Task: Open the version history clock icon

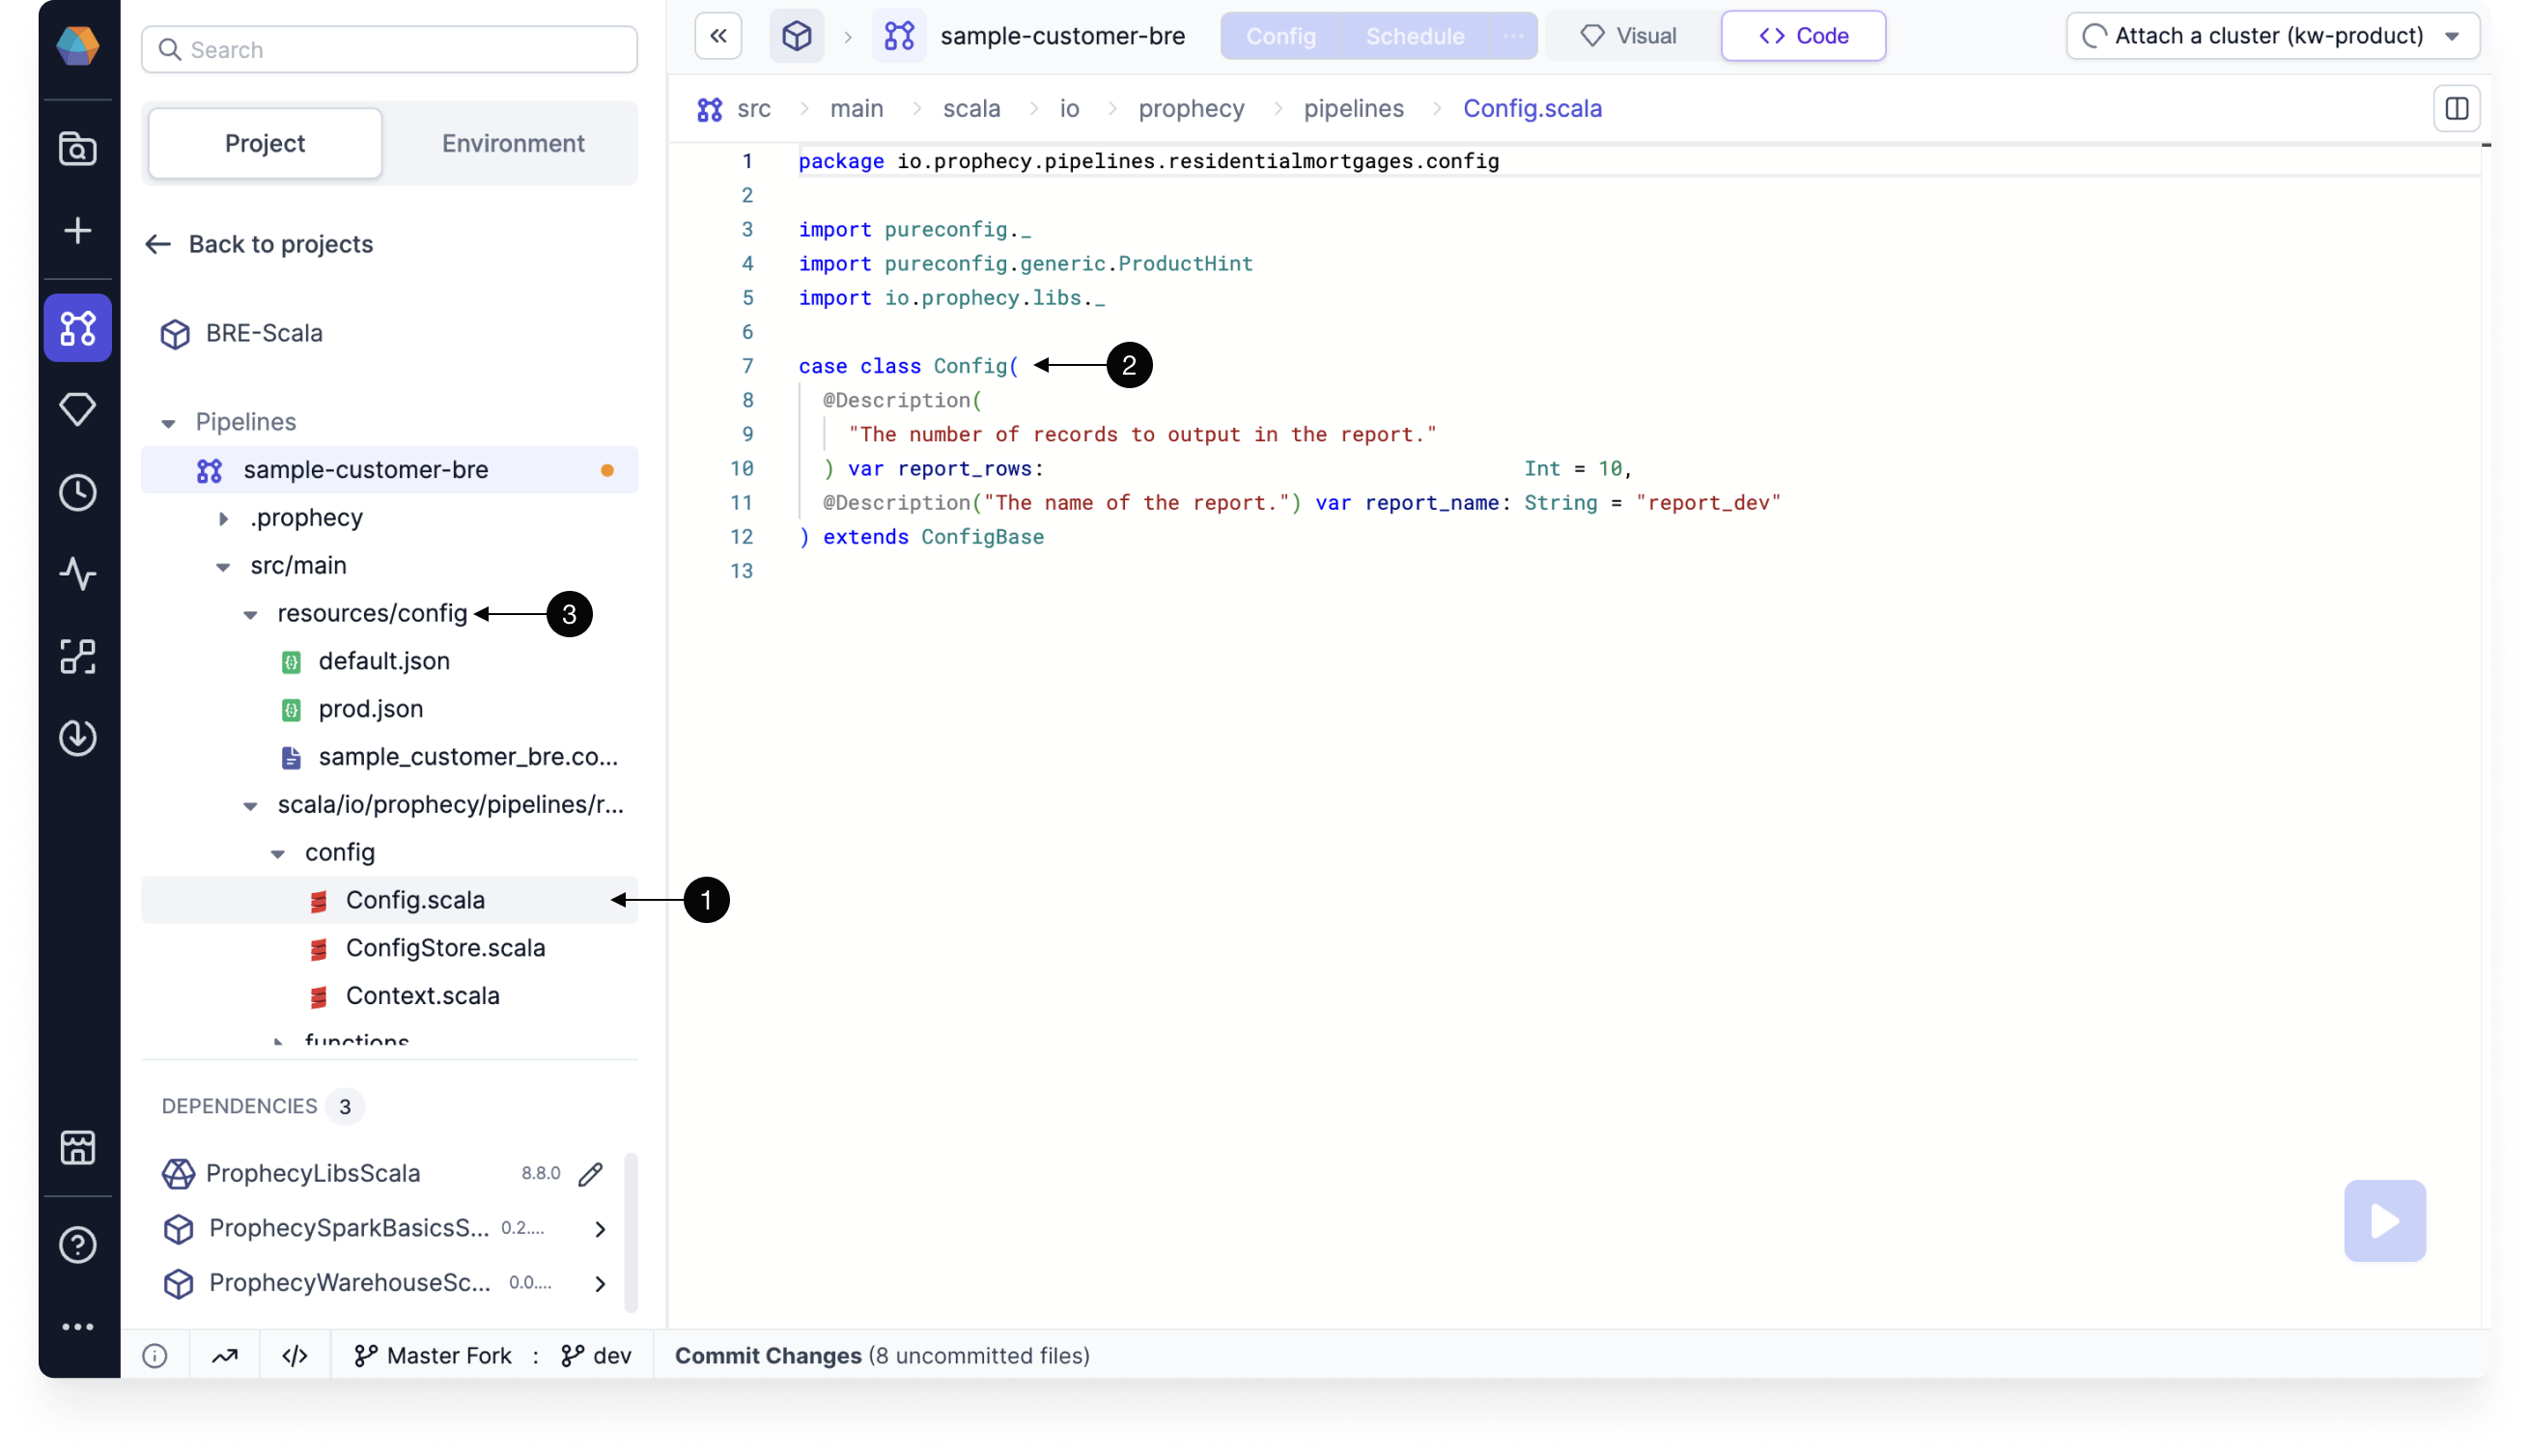Action: pos(78,491)
